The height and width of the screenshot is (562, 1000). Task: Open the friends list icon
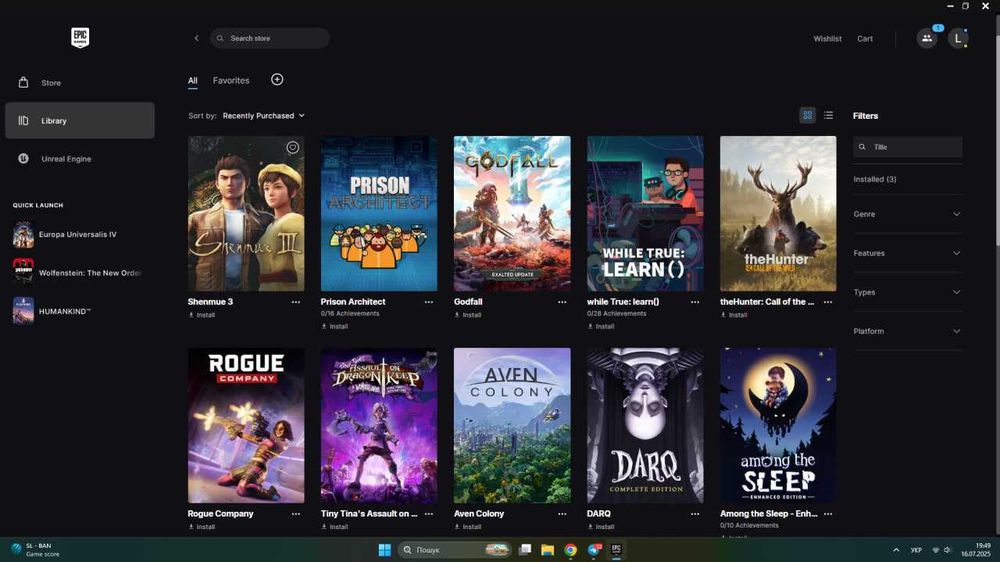click(927, 38)
